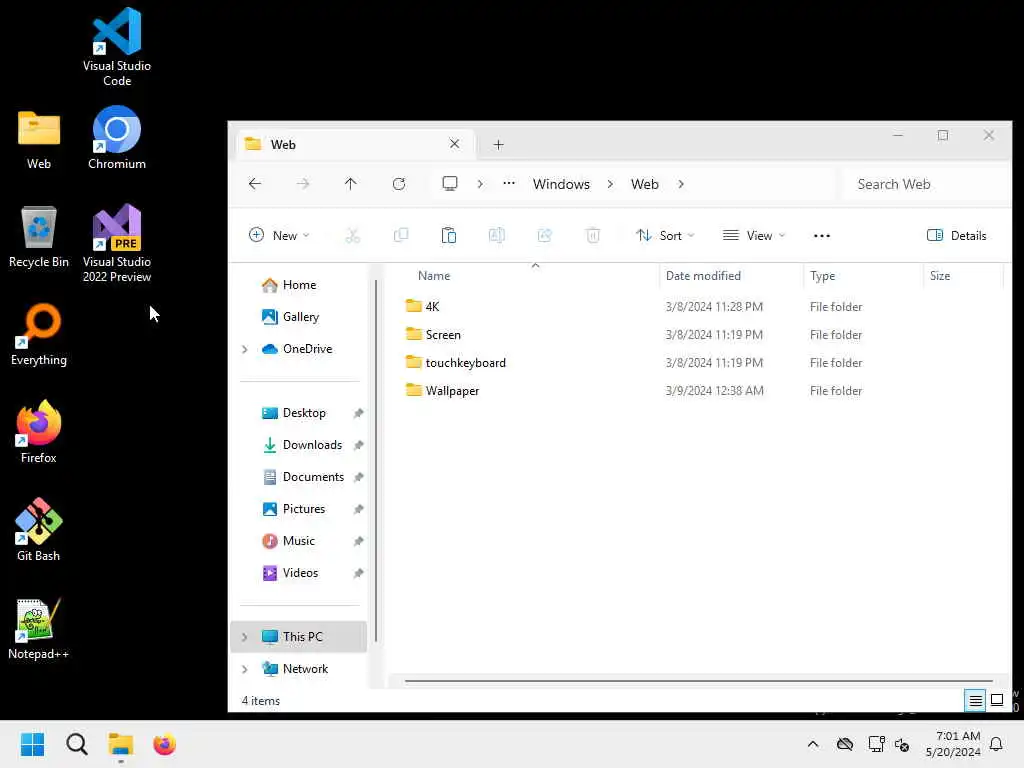The height and width of the screenshot is (768, 1024).
Task: Click the Rename icon in toolbar
Action: (496, 236)
